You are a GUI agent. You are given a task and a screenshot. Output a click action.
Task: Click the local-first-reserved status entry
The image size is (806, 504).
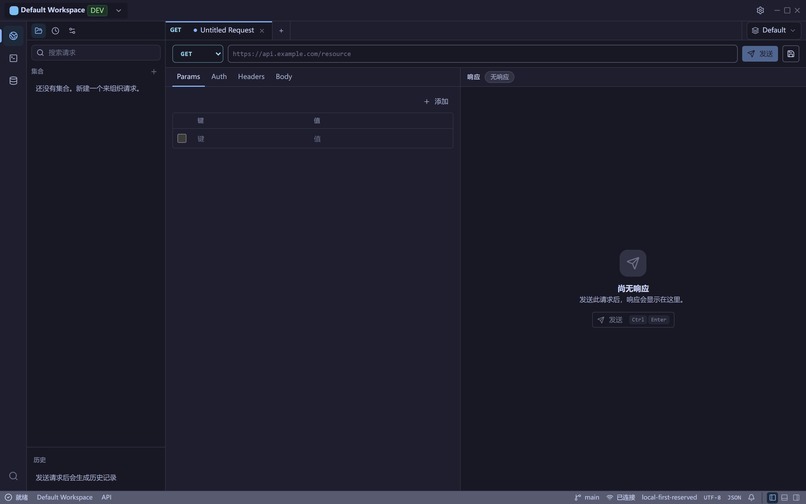point(669,497)
